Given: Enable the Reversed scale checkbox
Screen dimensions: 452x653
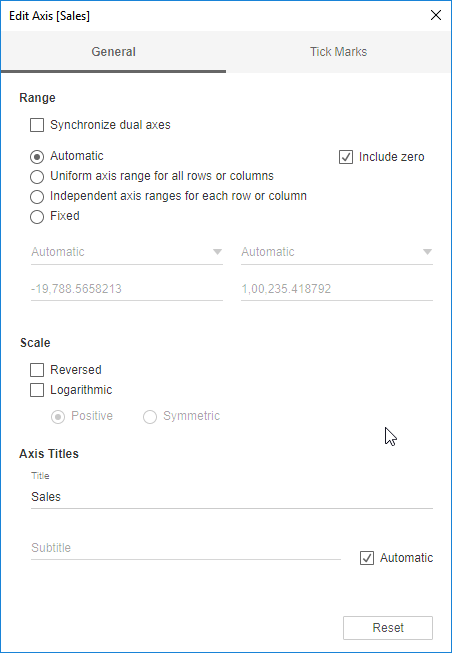Looking at the screenshot, I should (x=37, y=370).
